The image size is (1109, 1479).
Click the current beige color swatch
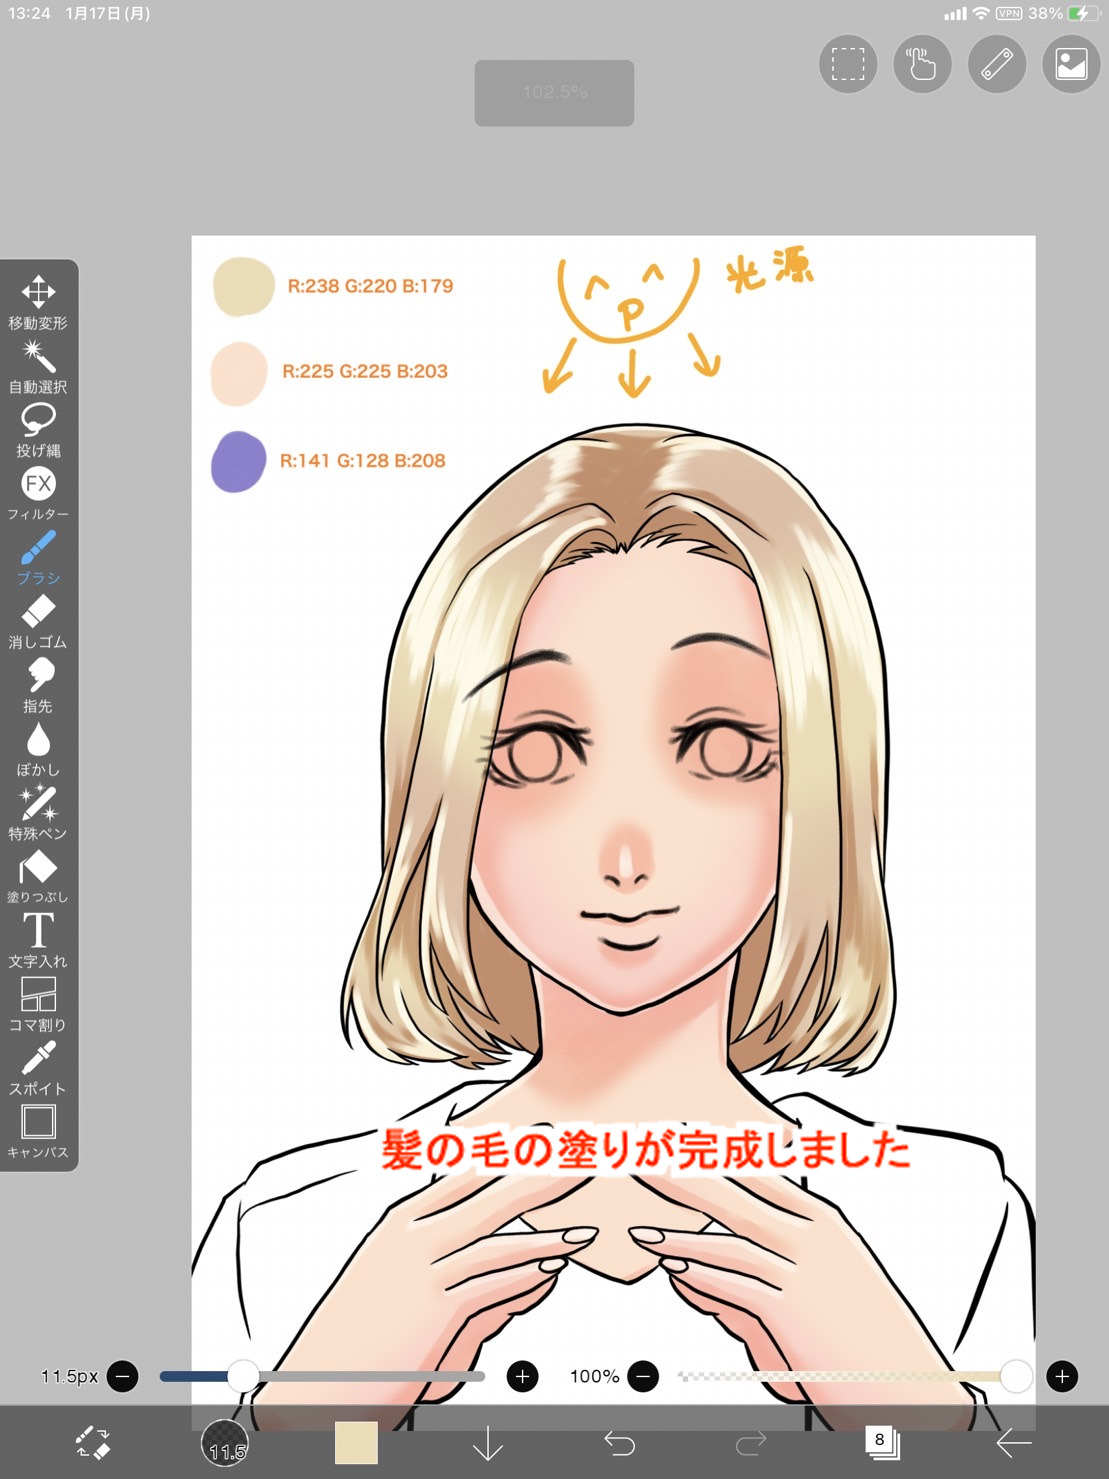(356, 1443)
